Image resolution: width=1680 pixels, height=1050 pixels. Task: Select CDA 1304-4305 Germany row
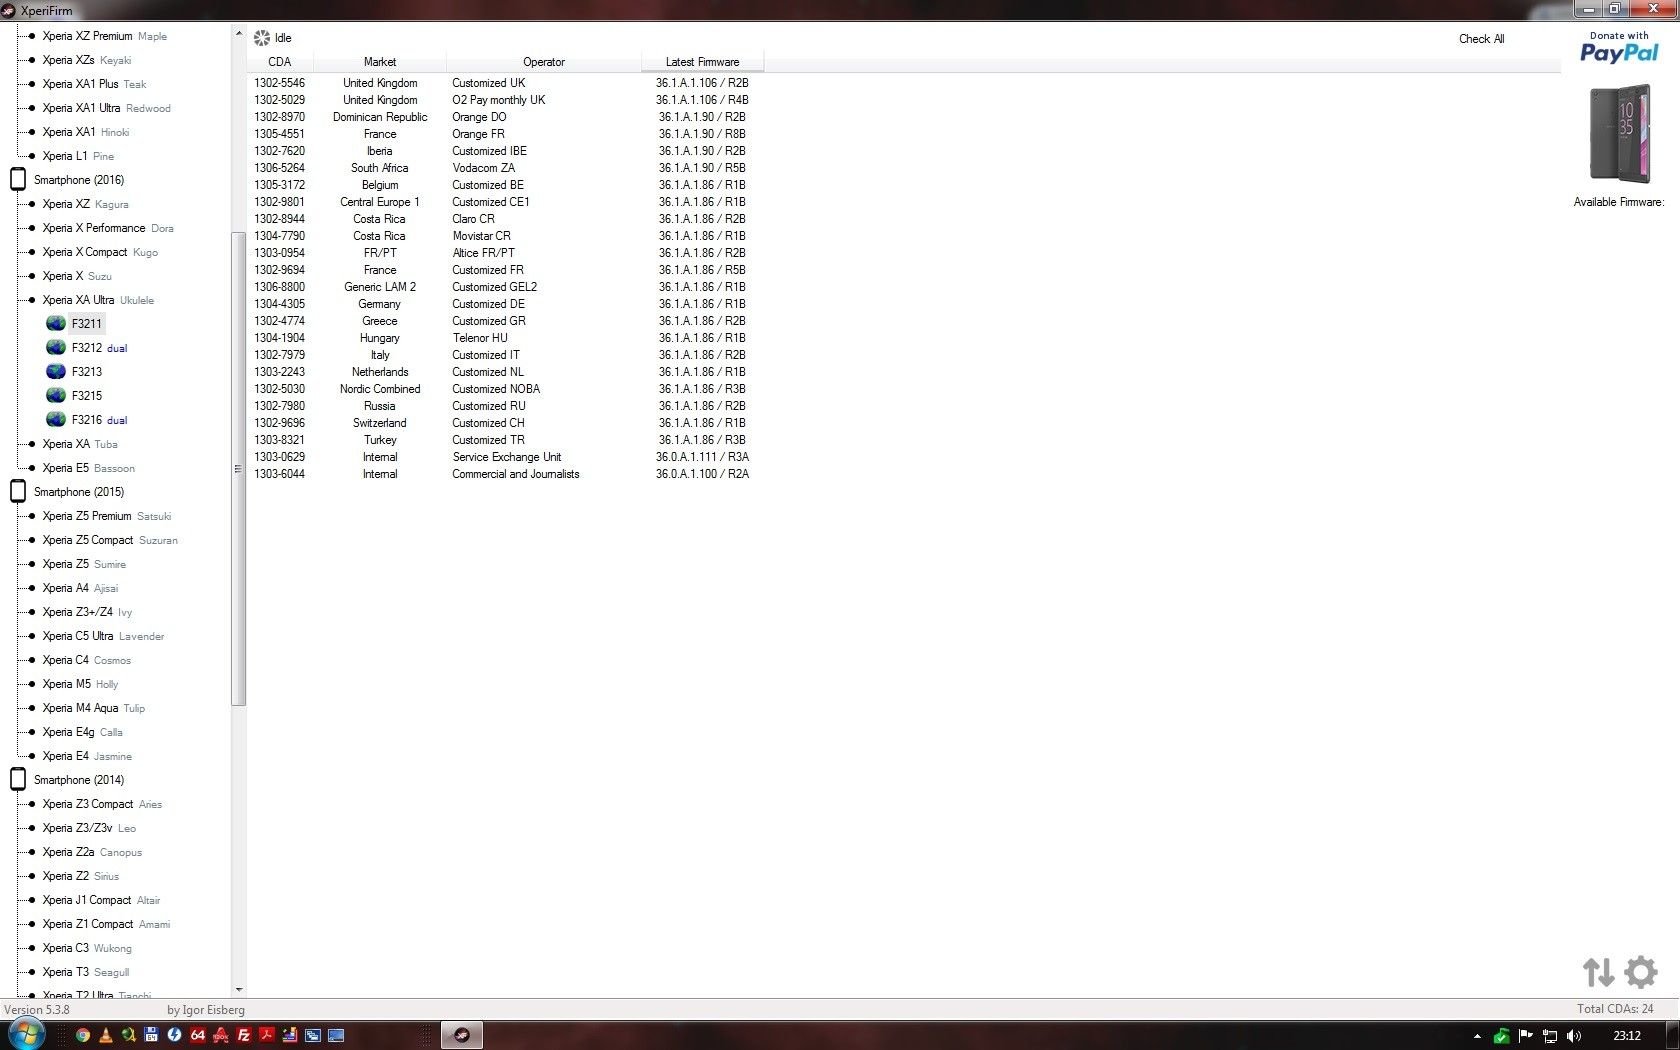pos(505,304)
